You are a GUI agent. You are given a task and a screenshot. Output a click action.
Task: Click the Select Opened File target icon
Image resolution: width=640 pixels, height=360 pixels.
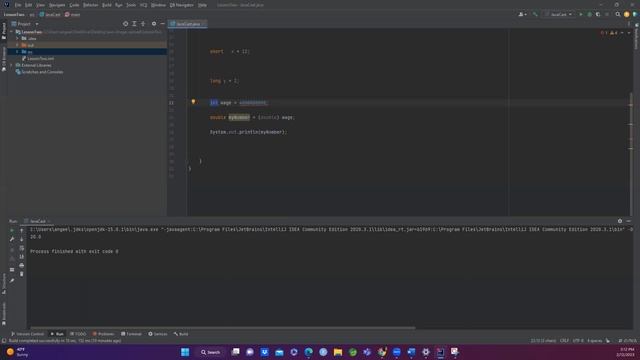point(125,24)
